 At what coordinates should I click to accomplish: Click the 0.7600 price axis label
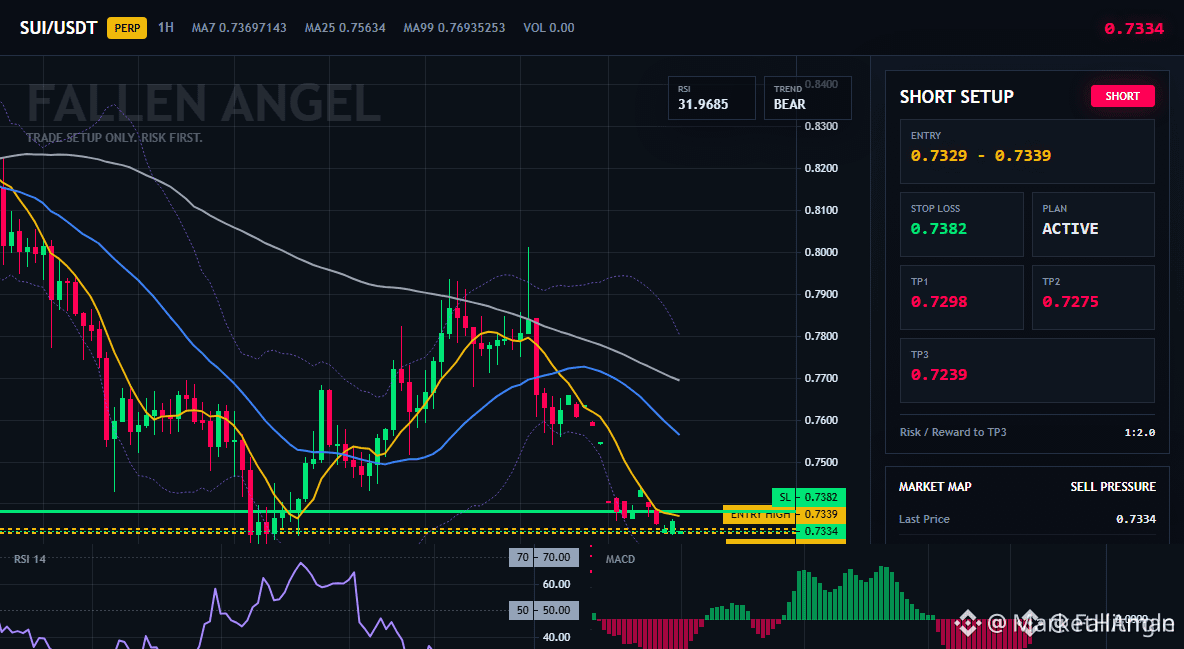click(x=822, y=421)
